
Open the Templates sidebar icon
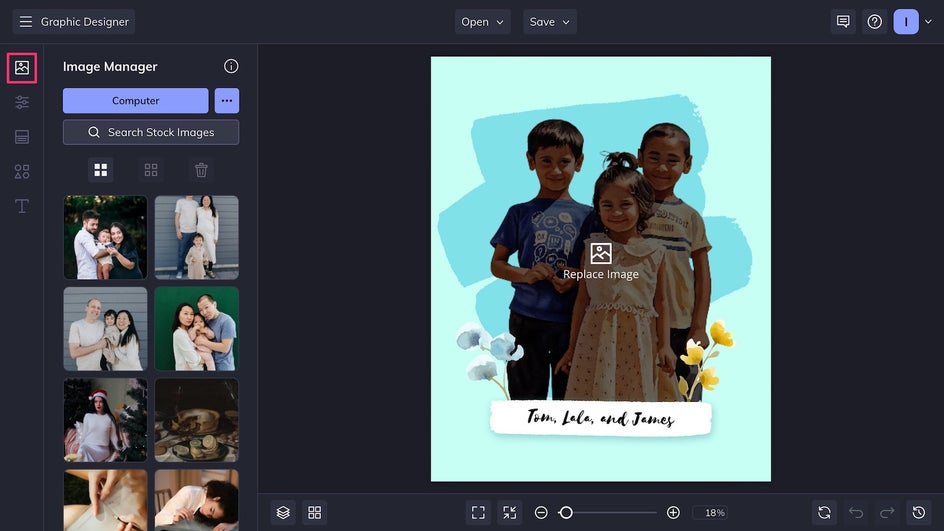click(x=22, y=137)
